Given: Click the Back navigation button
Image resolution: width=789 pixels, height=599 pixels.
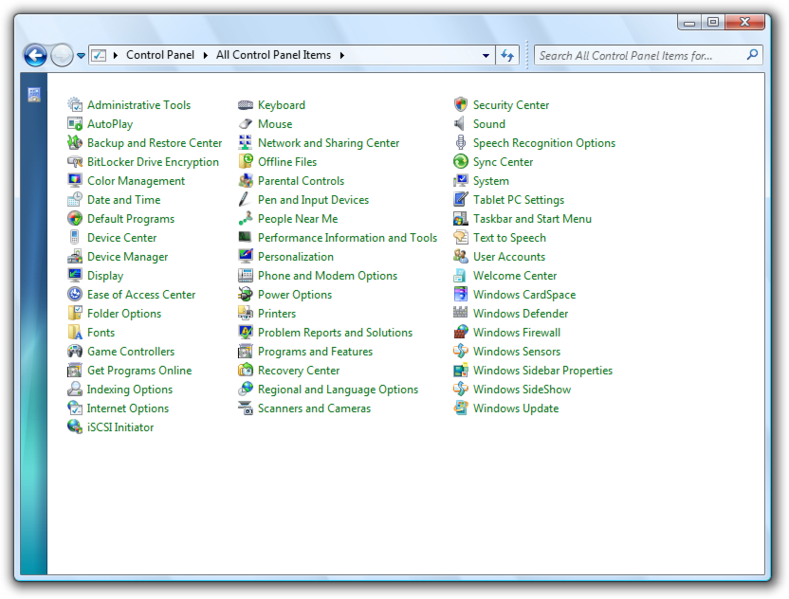Looking at the screenshot, I should (35, 56).
